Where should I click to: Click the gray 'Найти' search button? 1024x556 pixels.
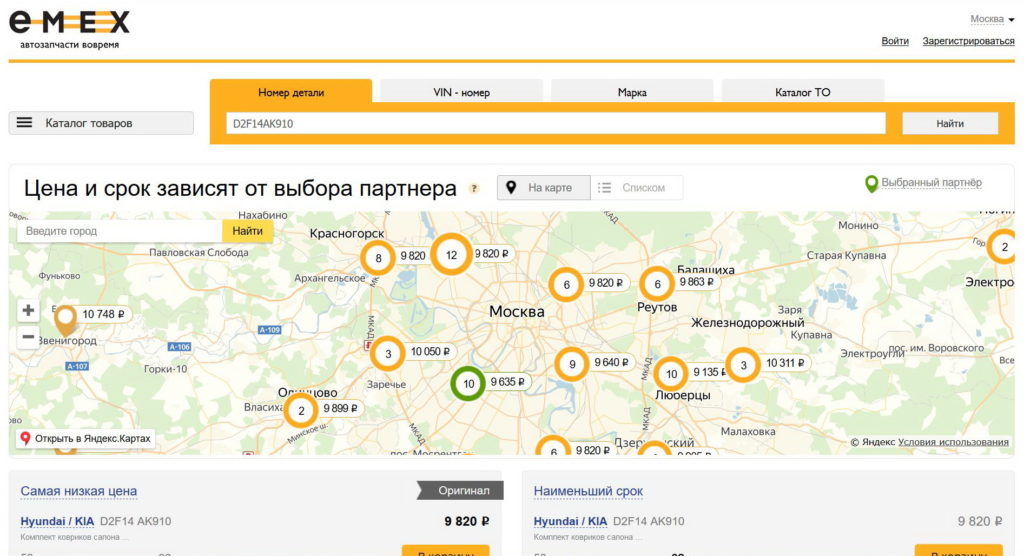(950, 123)
